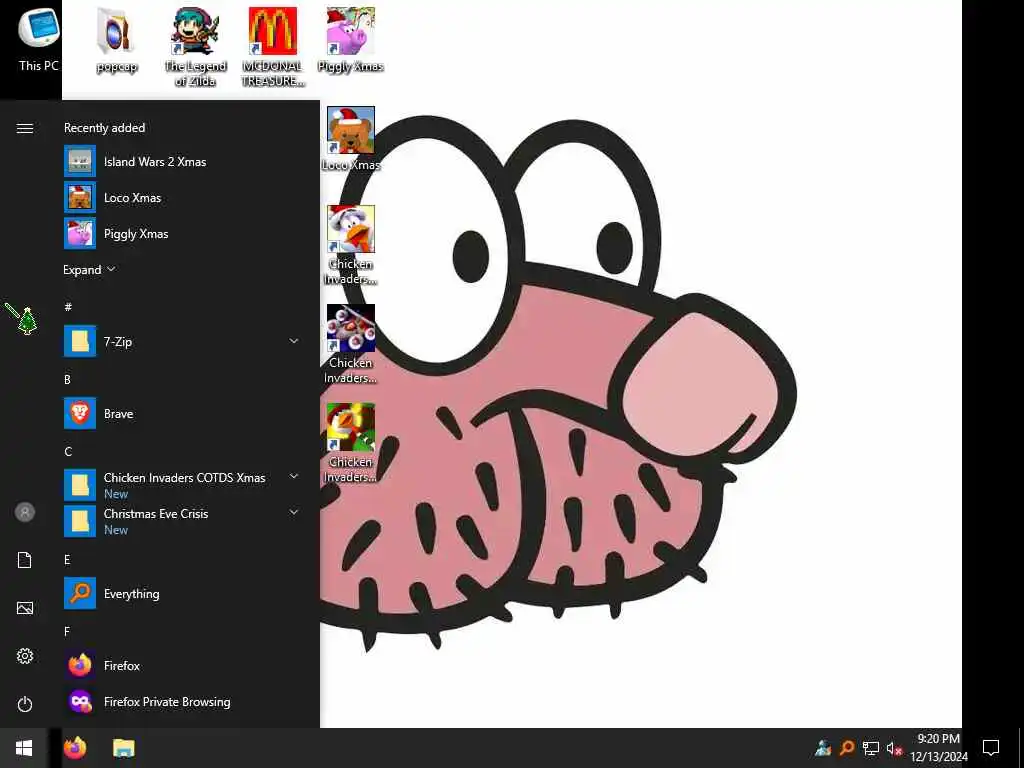Click the Power button in Start sidebar
Viewport: 1024px width, 768px height.
(25, 704)
